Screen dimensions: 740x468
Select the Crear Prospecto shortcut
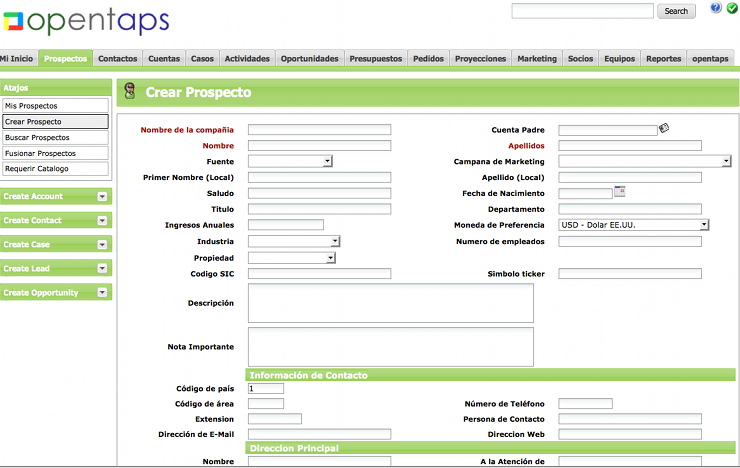click(55, 122)
